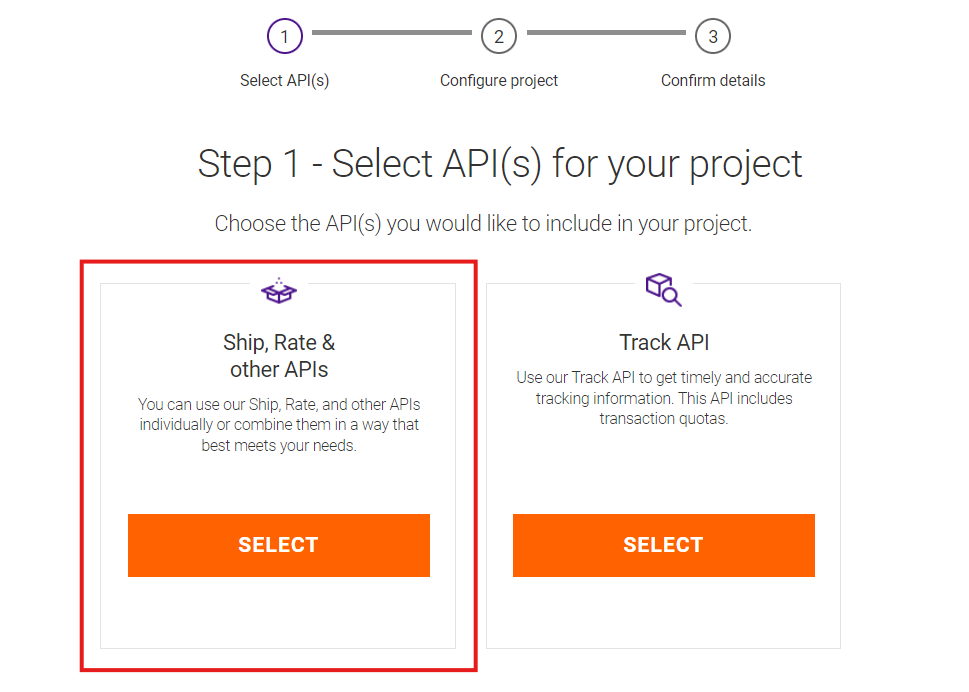This screenshot has width=969, height=692.
Task: Click the 'Ship, Rate & other APIs' card title
Action: click(278, 356)
